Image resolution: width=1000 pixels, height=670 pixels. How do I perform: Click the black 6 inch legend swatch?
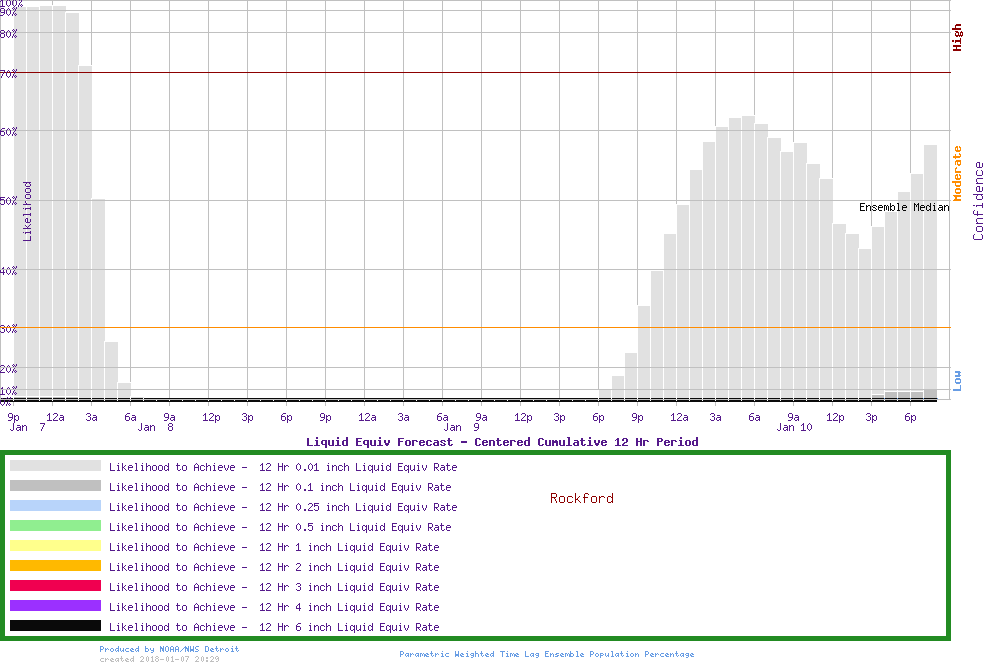55,626
